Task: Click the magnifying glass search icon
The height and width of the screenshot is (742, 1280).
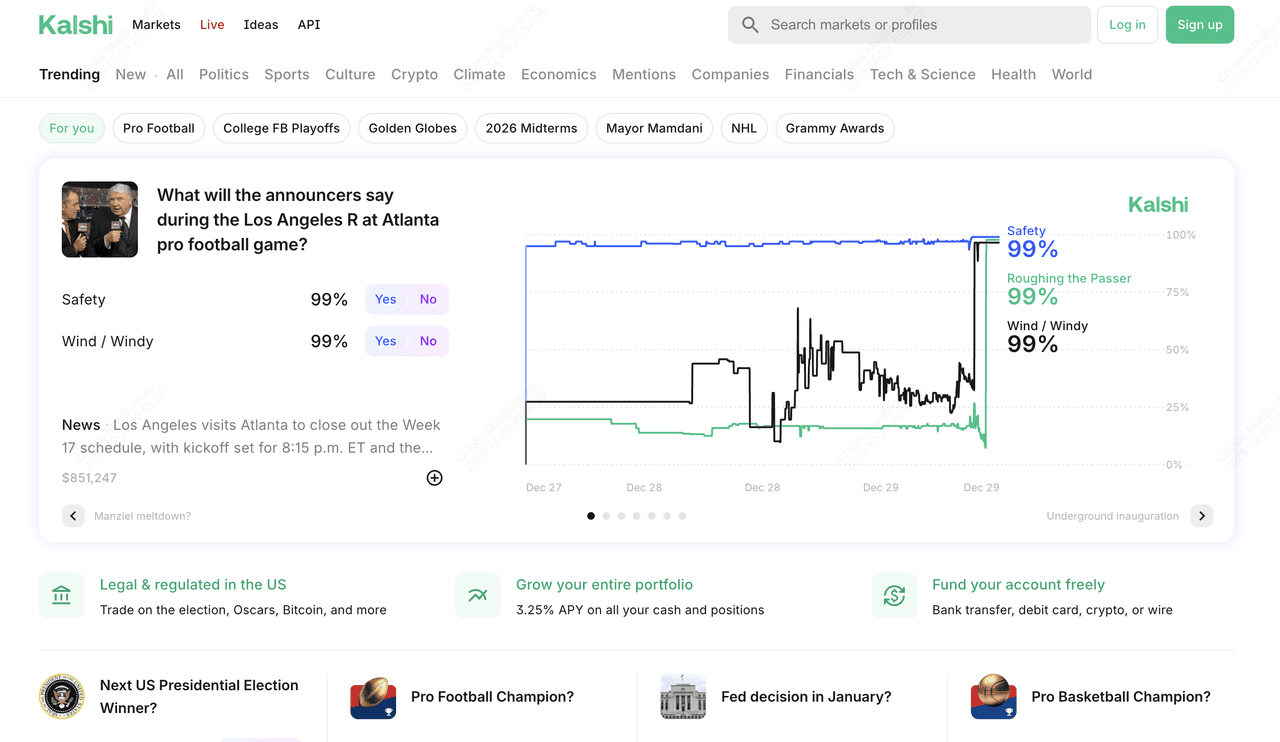Action: 750,25
